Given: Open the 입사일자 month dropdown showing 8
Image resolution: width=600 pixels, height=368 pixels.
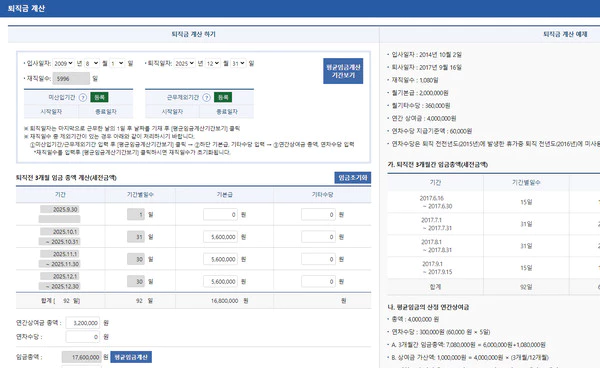Looking at the screenshot, I should tap(92, 64).
